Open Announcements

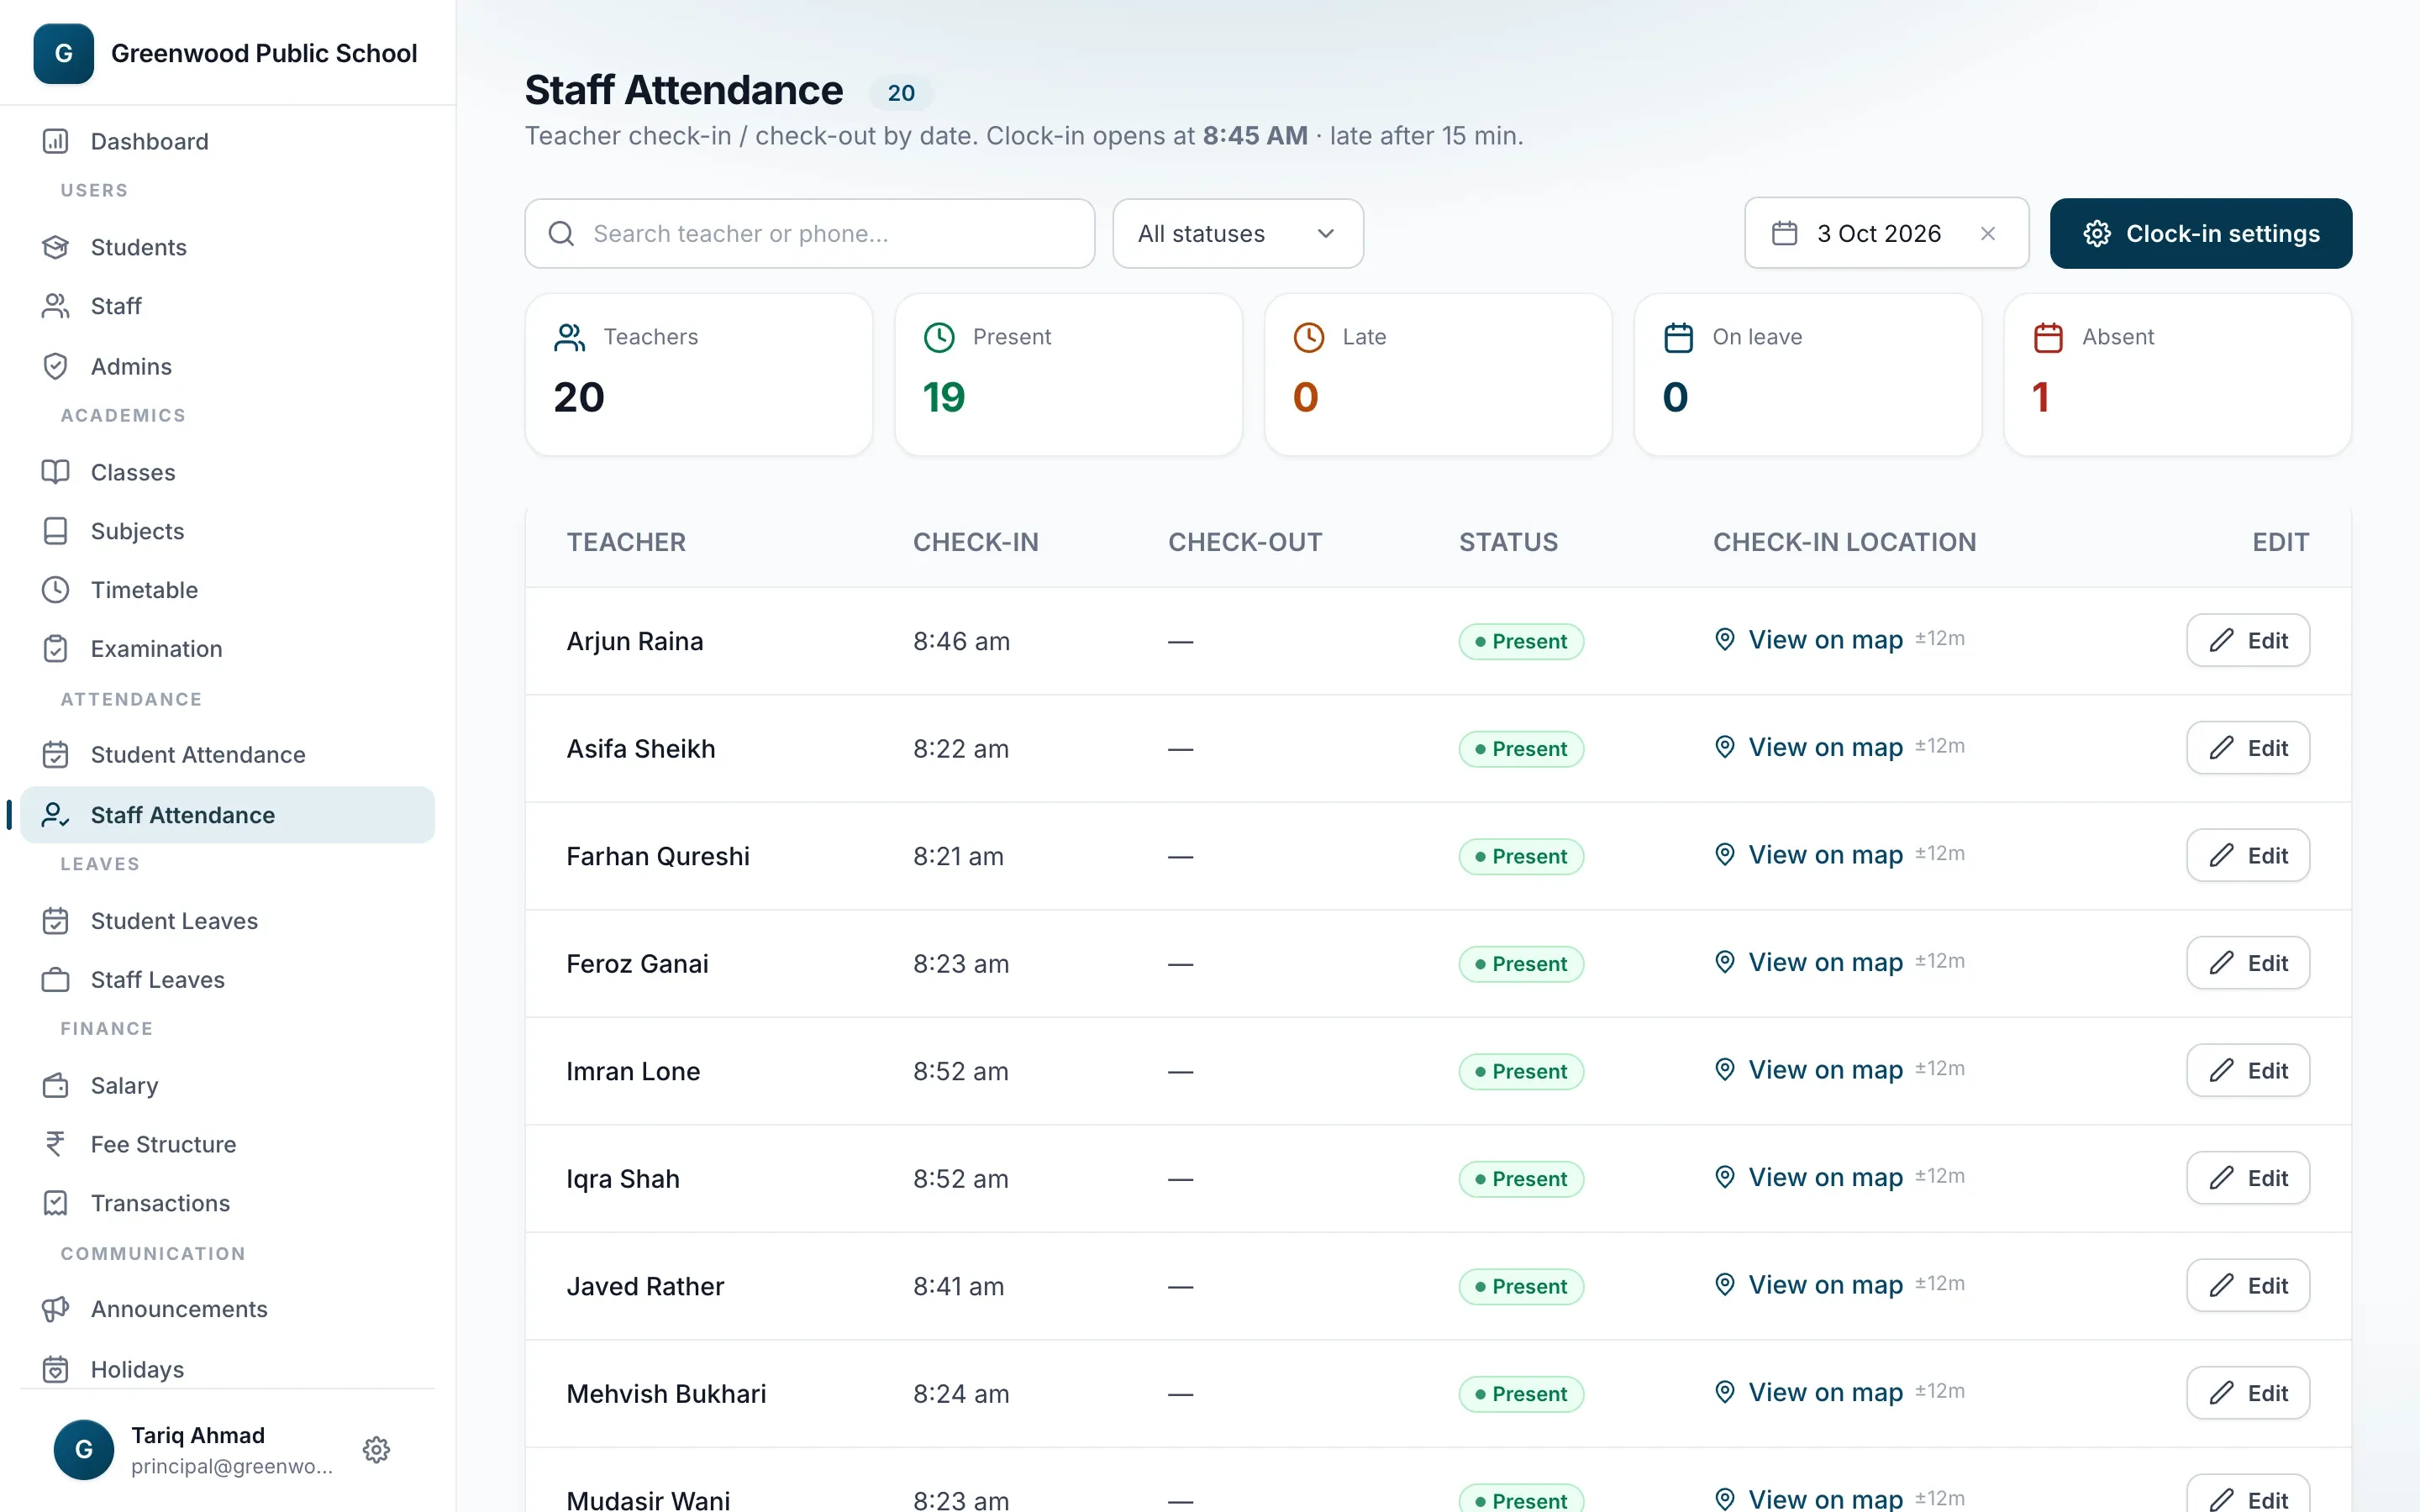point(227,1309)
